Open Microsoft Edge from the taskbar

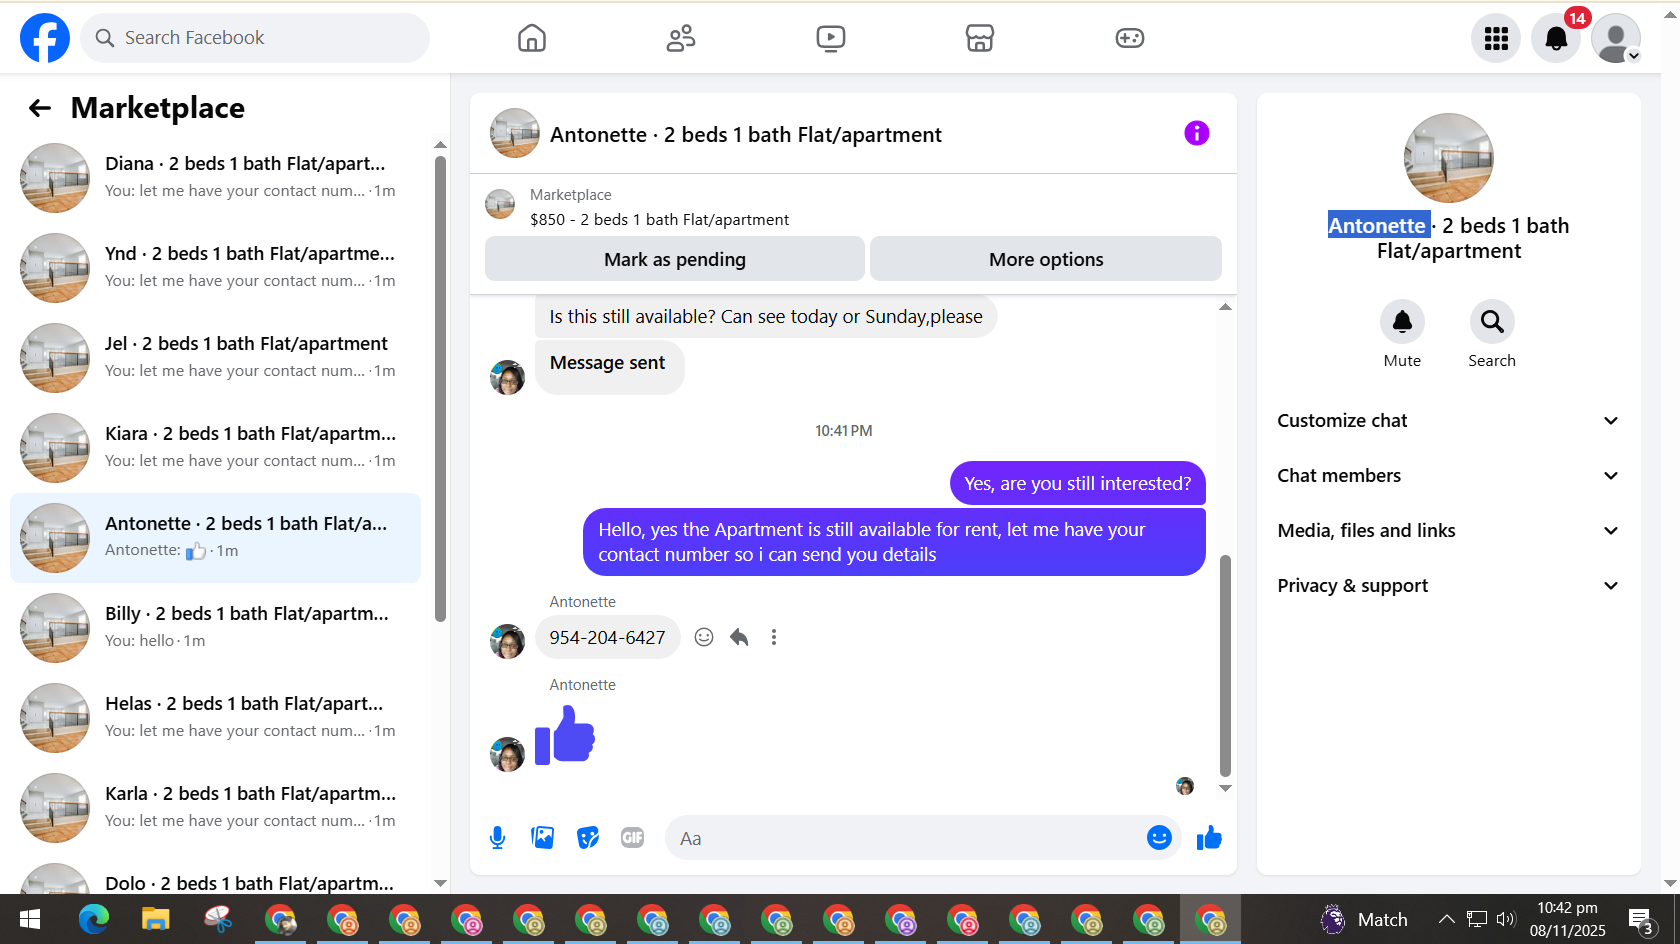(94, 919)
